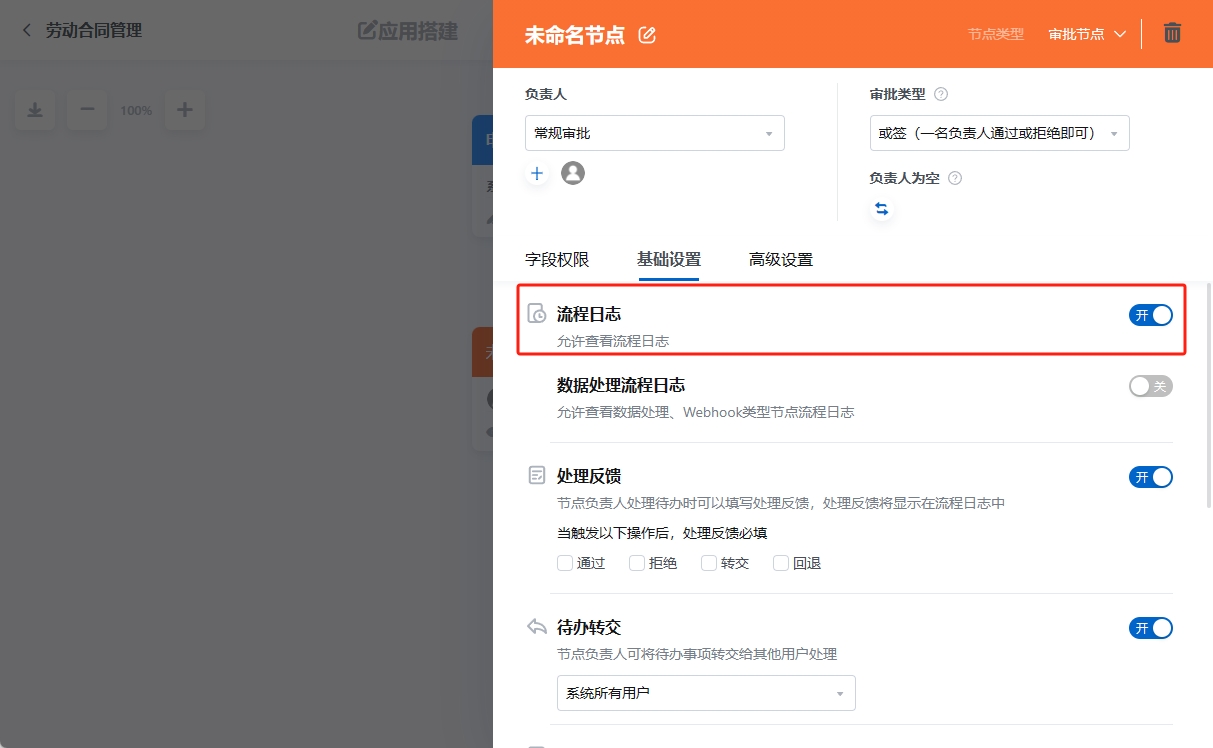The width and height of the screenshot is (1213, 748).
Task: Open the 系统所有用户 dropdown
Action: click(x=705, y=692)
